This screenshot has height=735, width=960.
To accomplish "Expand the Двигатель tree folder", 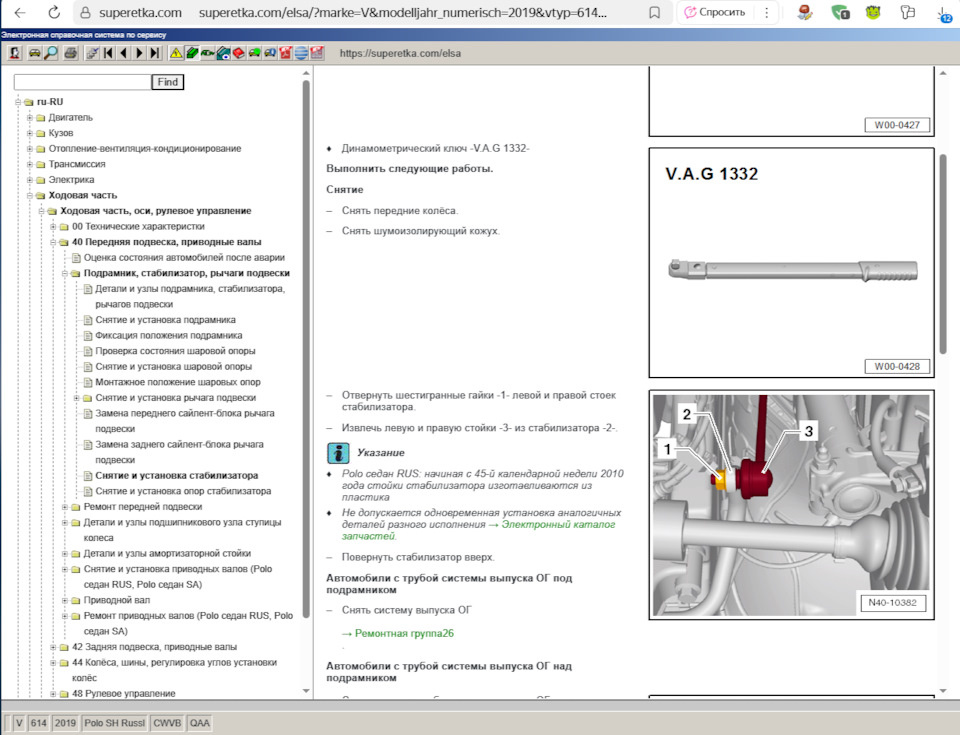I will (29, 118).
